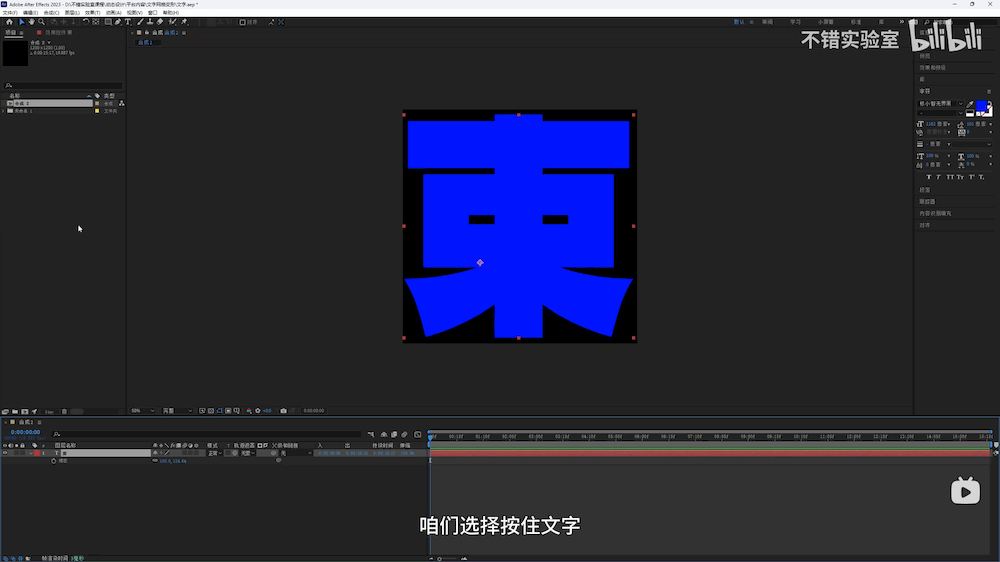Open layer 1 blending mode dropdown
Image resolution: width=1000 pixels, height=562 pixels.
(x=214, y=453)
